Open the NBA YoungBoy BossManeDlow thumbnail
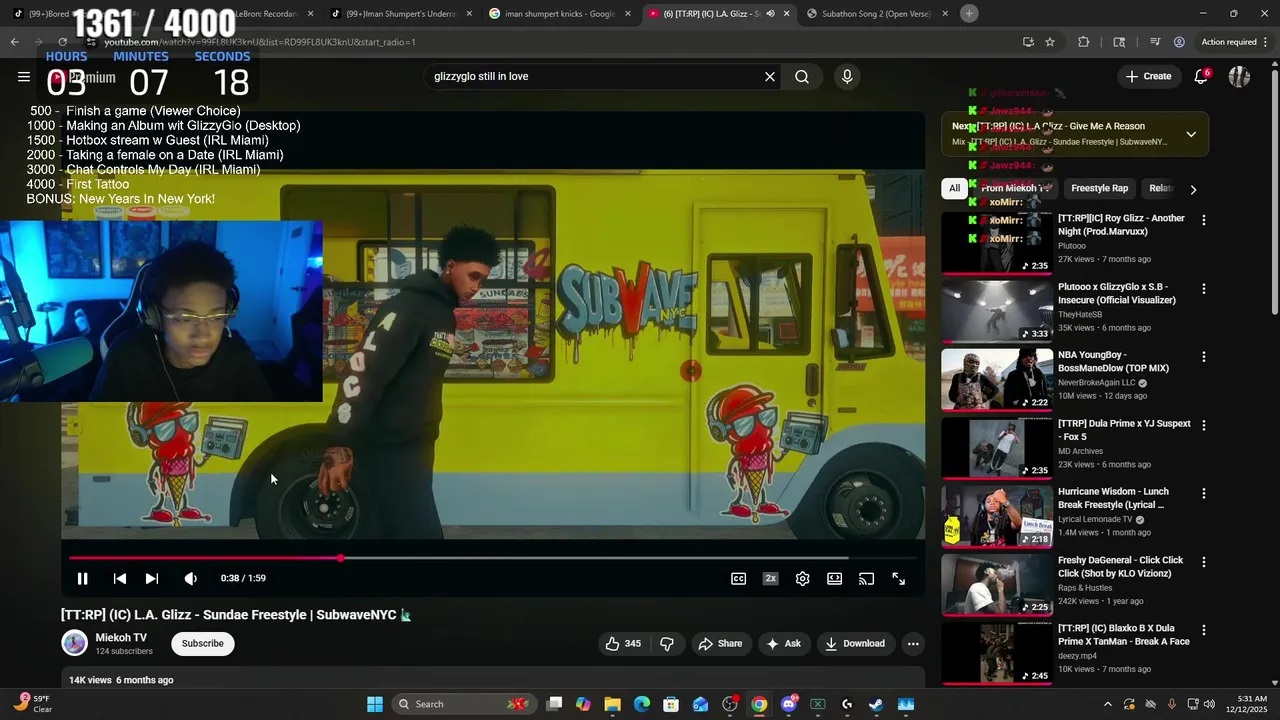 pyautogui.click(x=997, y=379)
